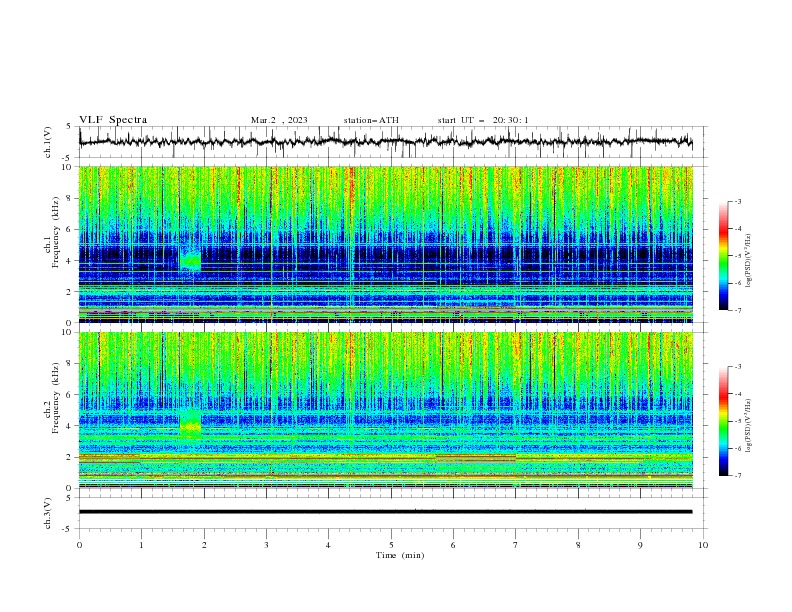Click the ch.2 "Frequency (kHz)" axis label
Image resolution: width=792 pixels, height=612 pixels.
pos(56,397)
